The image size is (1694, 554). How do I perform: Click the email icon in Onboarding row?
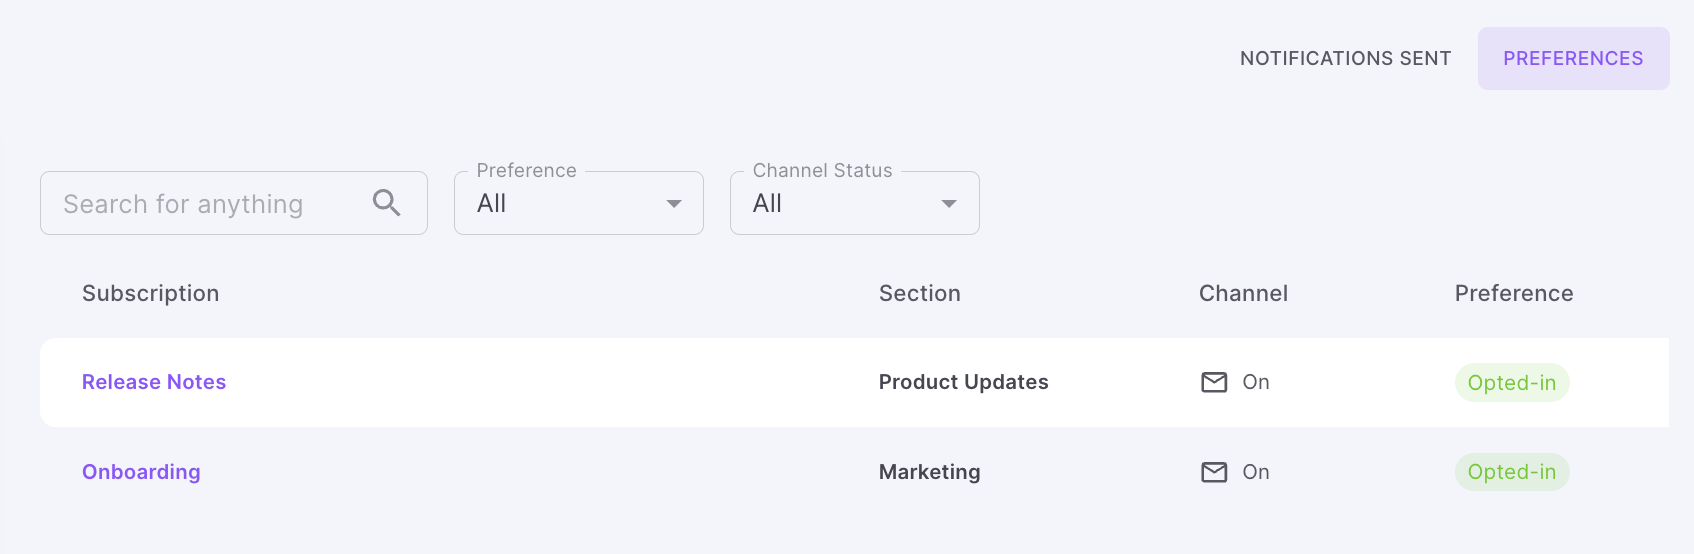coord(1214,472)
